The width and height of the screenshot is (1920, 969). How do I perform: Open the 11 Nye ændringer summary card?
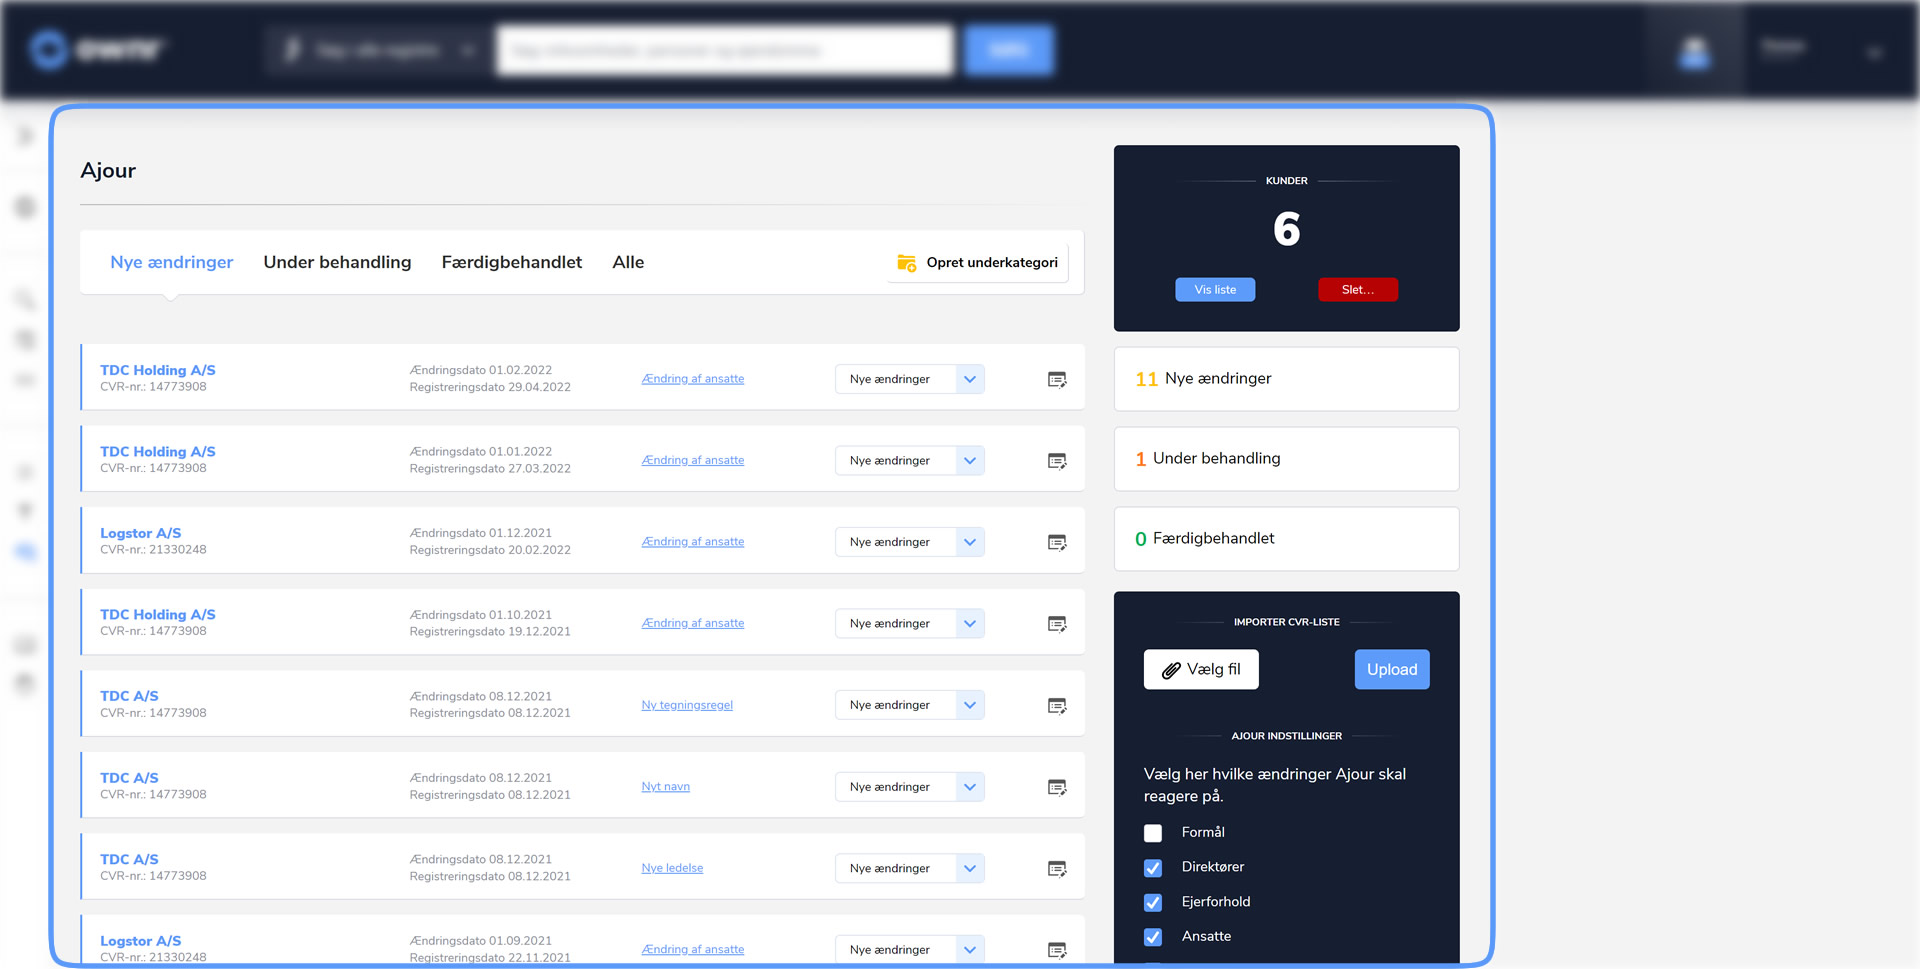1286,379
